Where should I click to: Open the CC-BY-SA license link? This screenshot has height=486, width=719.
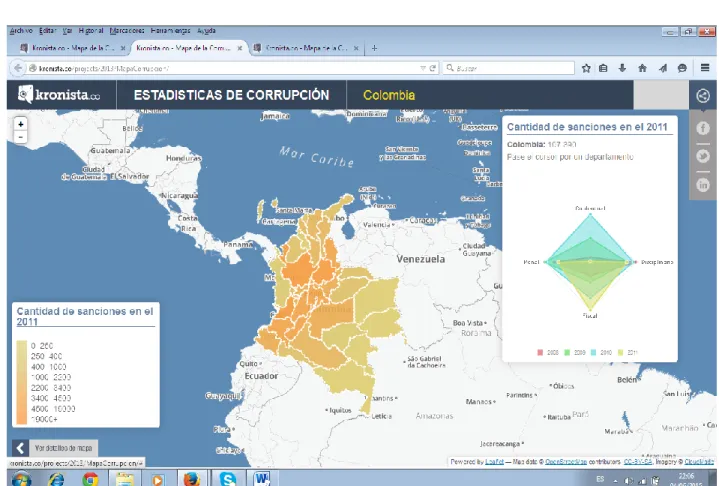637,462
